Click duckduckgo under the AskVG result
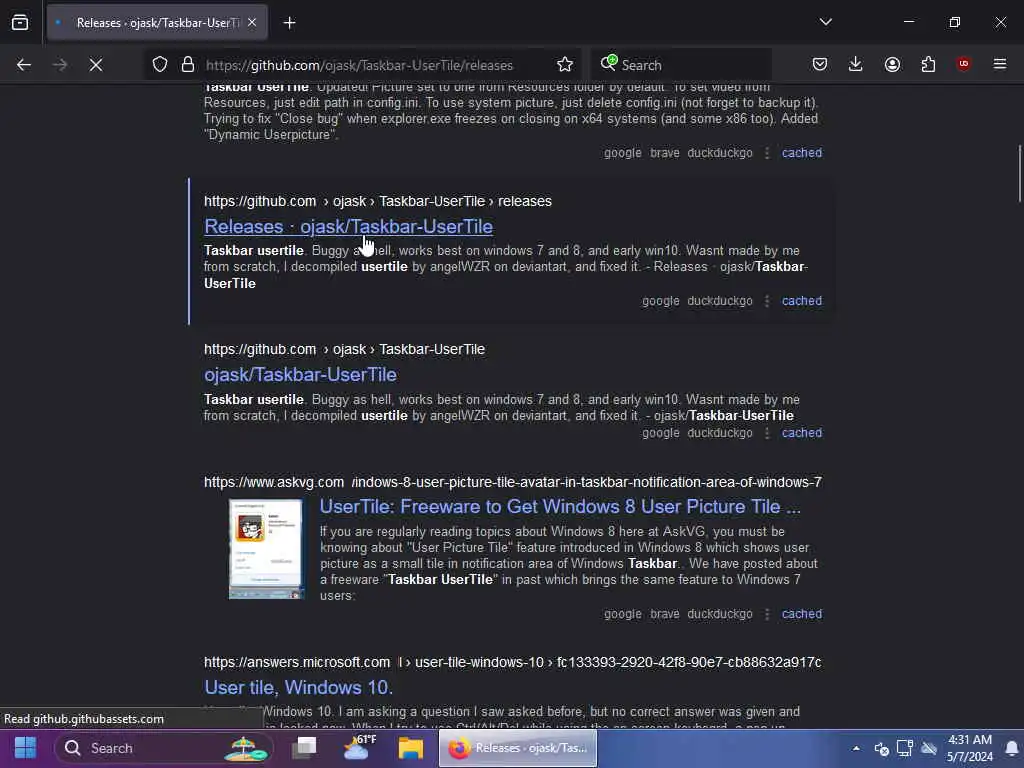 point(720,614)
